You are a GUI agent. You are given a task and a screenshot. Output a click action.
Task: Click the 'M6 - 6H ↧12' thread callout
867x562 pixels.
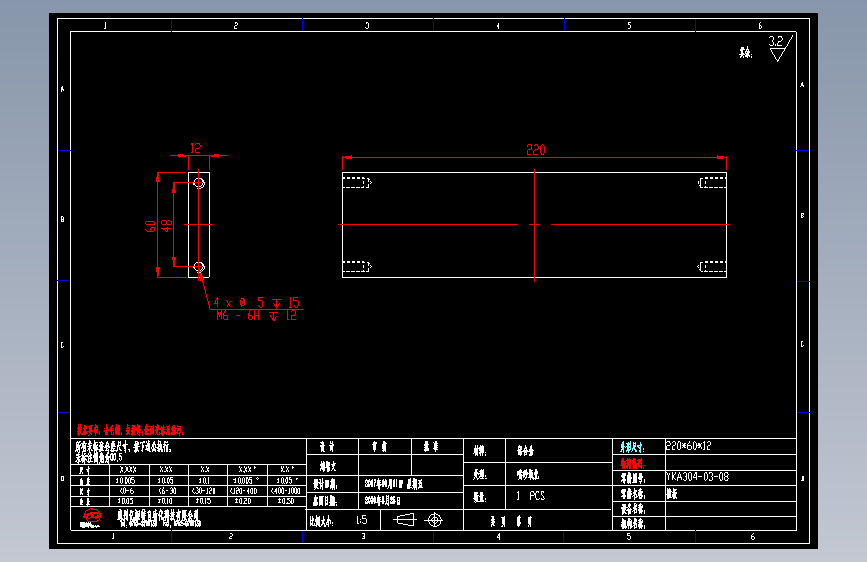click(x=257, y=316)
